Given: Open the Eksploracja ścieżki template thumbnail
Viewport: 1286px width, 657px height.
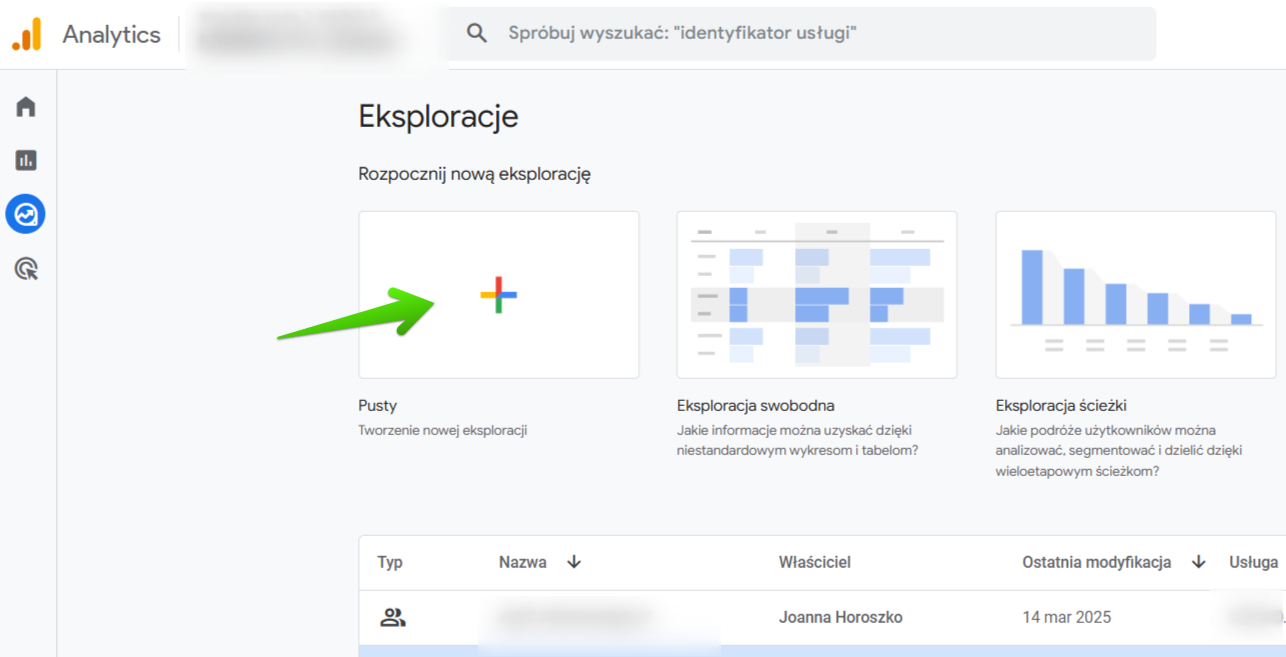Looking at the screenshot, I should (1135, 295).
